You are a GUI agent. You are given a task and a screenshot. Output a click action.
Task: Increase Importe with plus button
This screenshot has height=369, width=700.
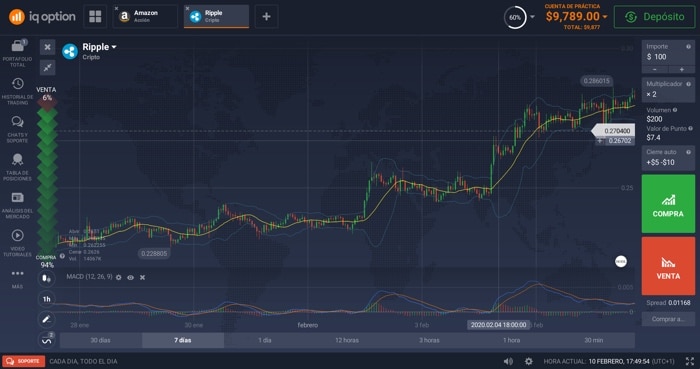coord(682,70)
